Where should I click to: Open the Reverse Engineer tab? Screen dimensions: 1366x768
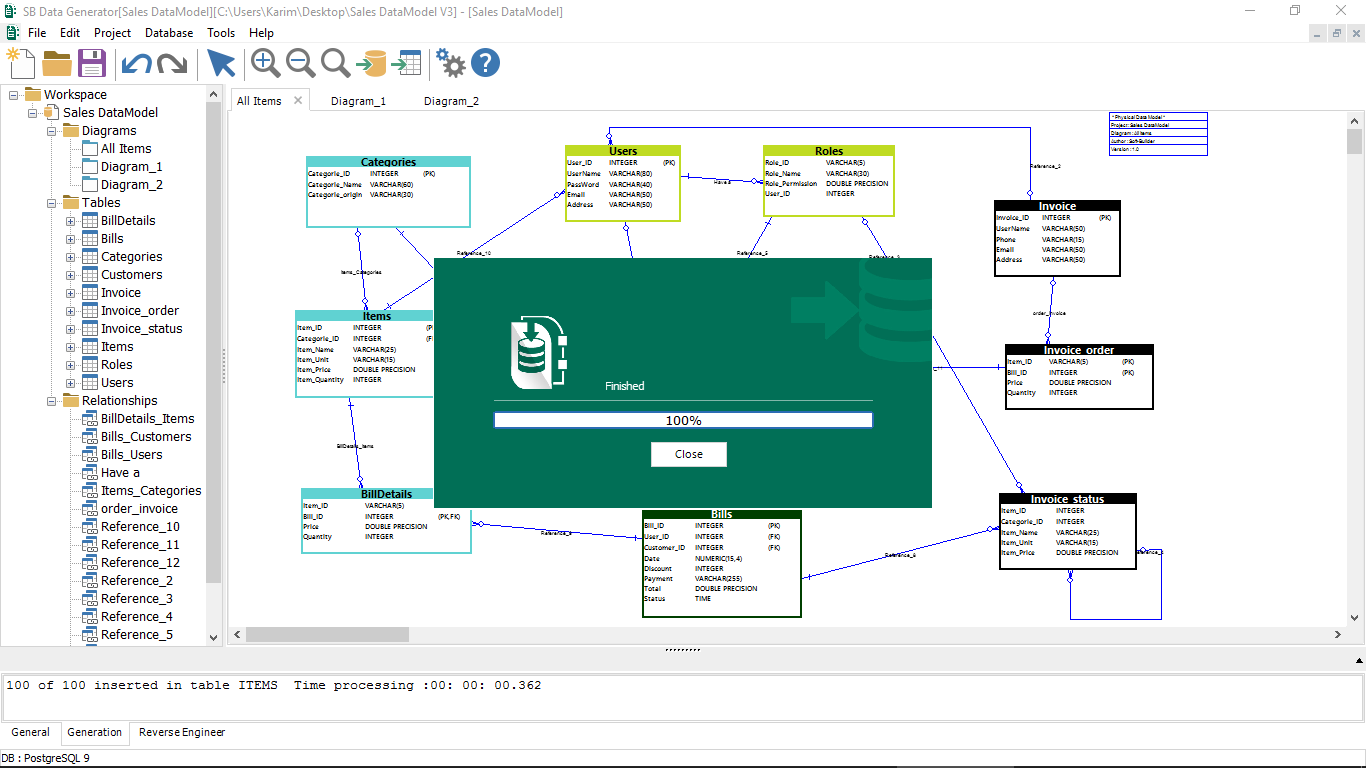[182, 733]
